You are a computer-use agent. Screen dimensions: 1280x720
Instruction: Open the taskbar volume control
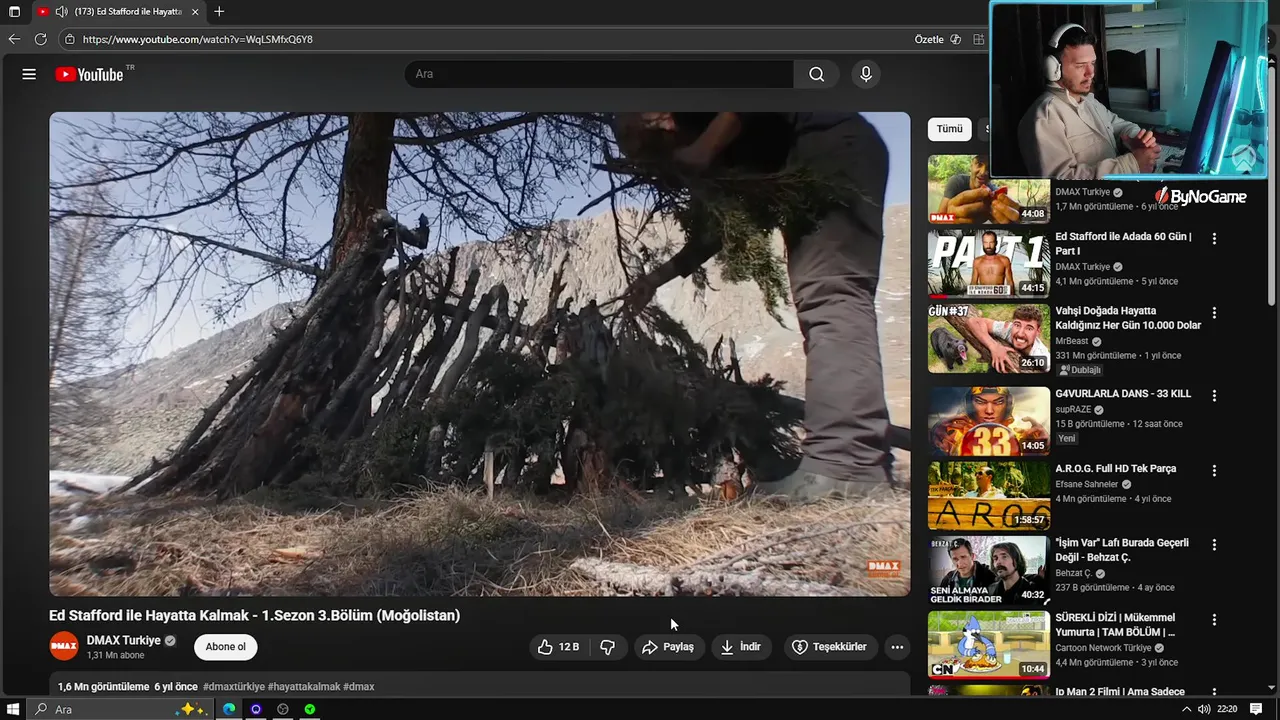point(1204,709)
